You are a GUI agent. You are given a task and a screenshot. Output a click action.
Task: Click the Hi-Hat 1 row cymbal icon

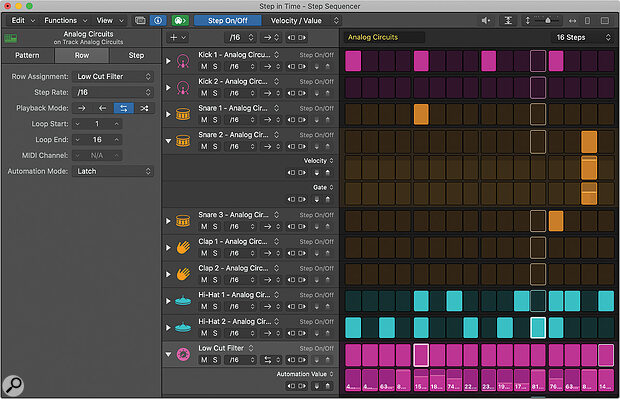[183, 301]
